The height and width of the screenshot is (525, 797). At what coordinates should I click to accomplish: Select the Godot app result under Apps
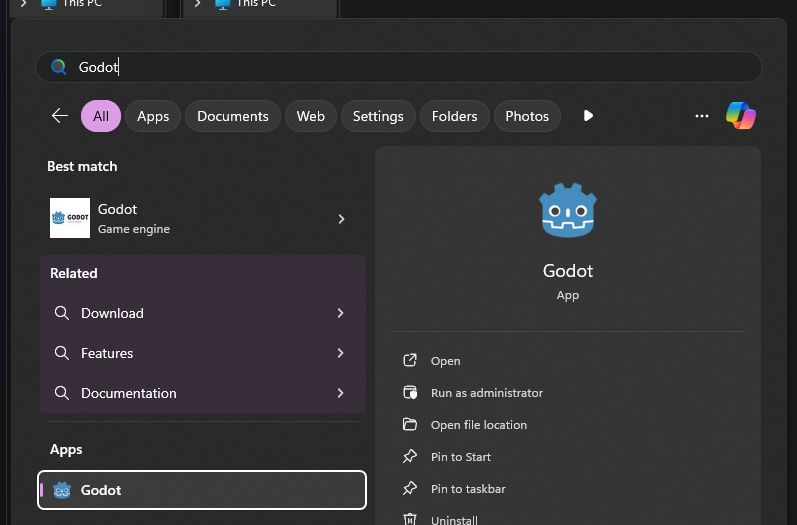pos(202,490)
